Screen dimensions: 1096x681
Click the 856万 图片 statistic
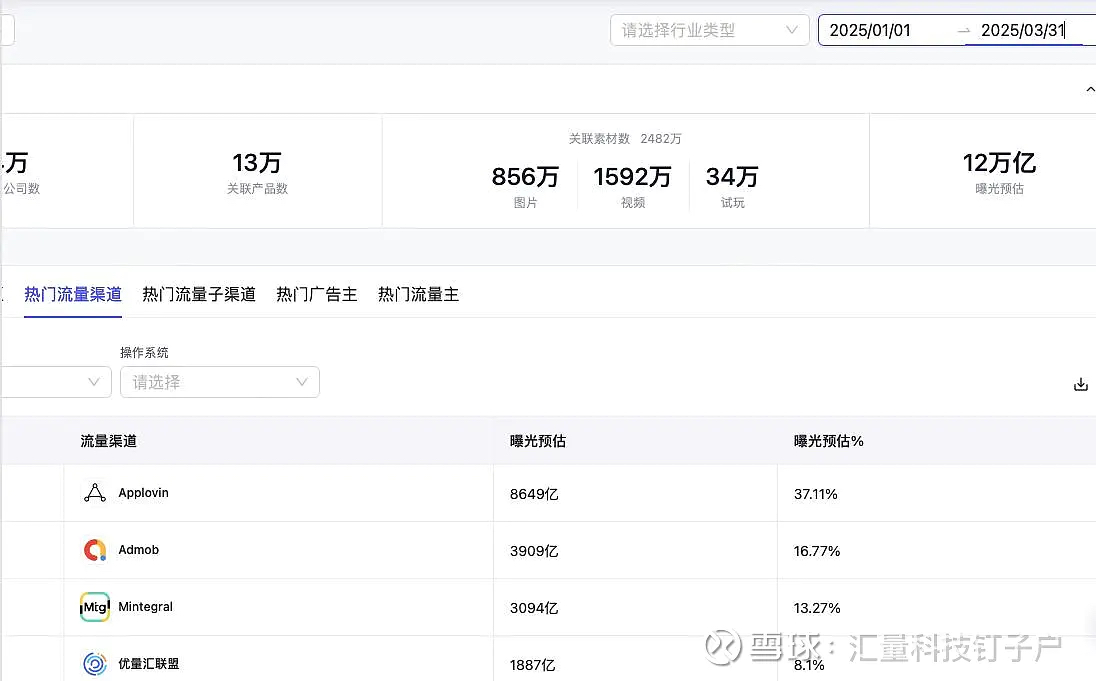[x=525, y=186]
